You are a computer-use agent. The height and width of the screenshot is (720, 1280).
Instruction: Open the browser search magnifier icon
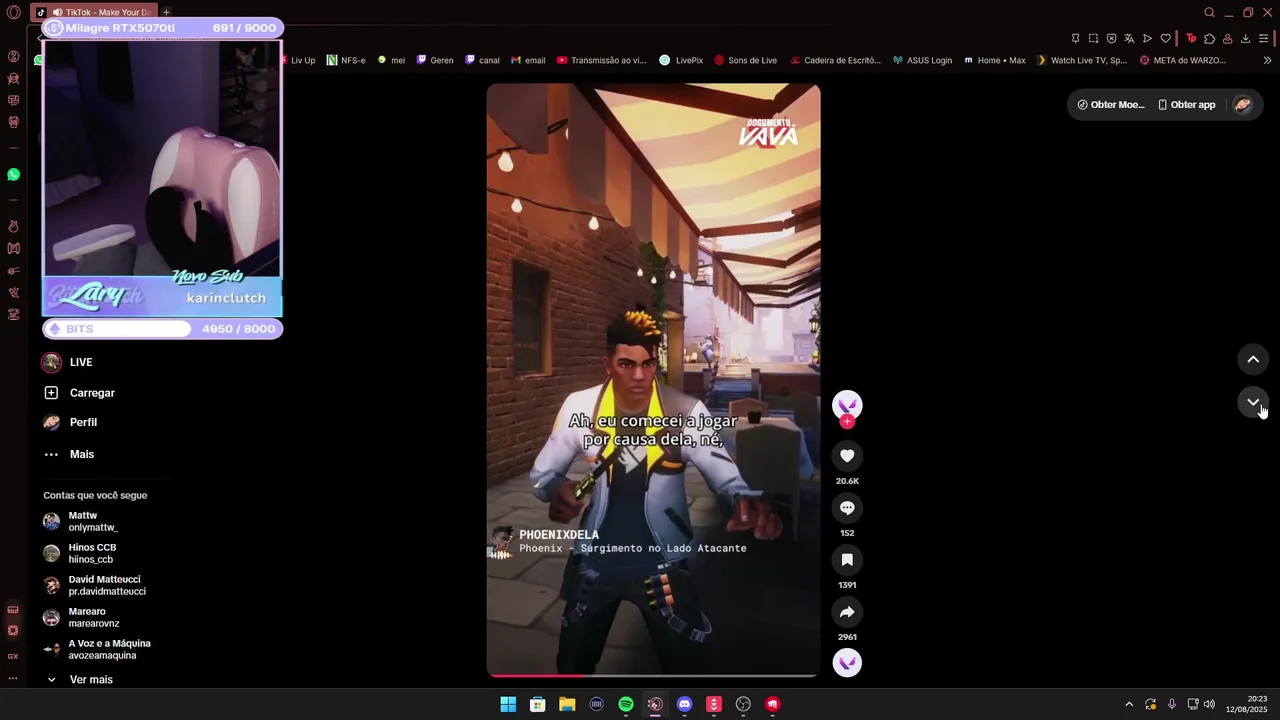1209,12
